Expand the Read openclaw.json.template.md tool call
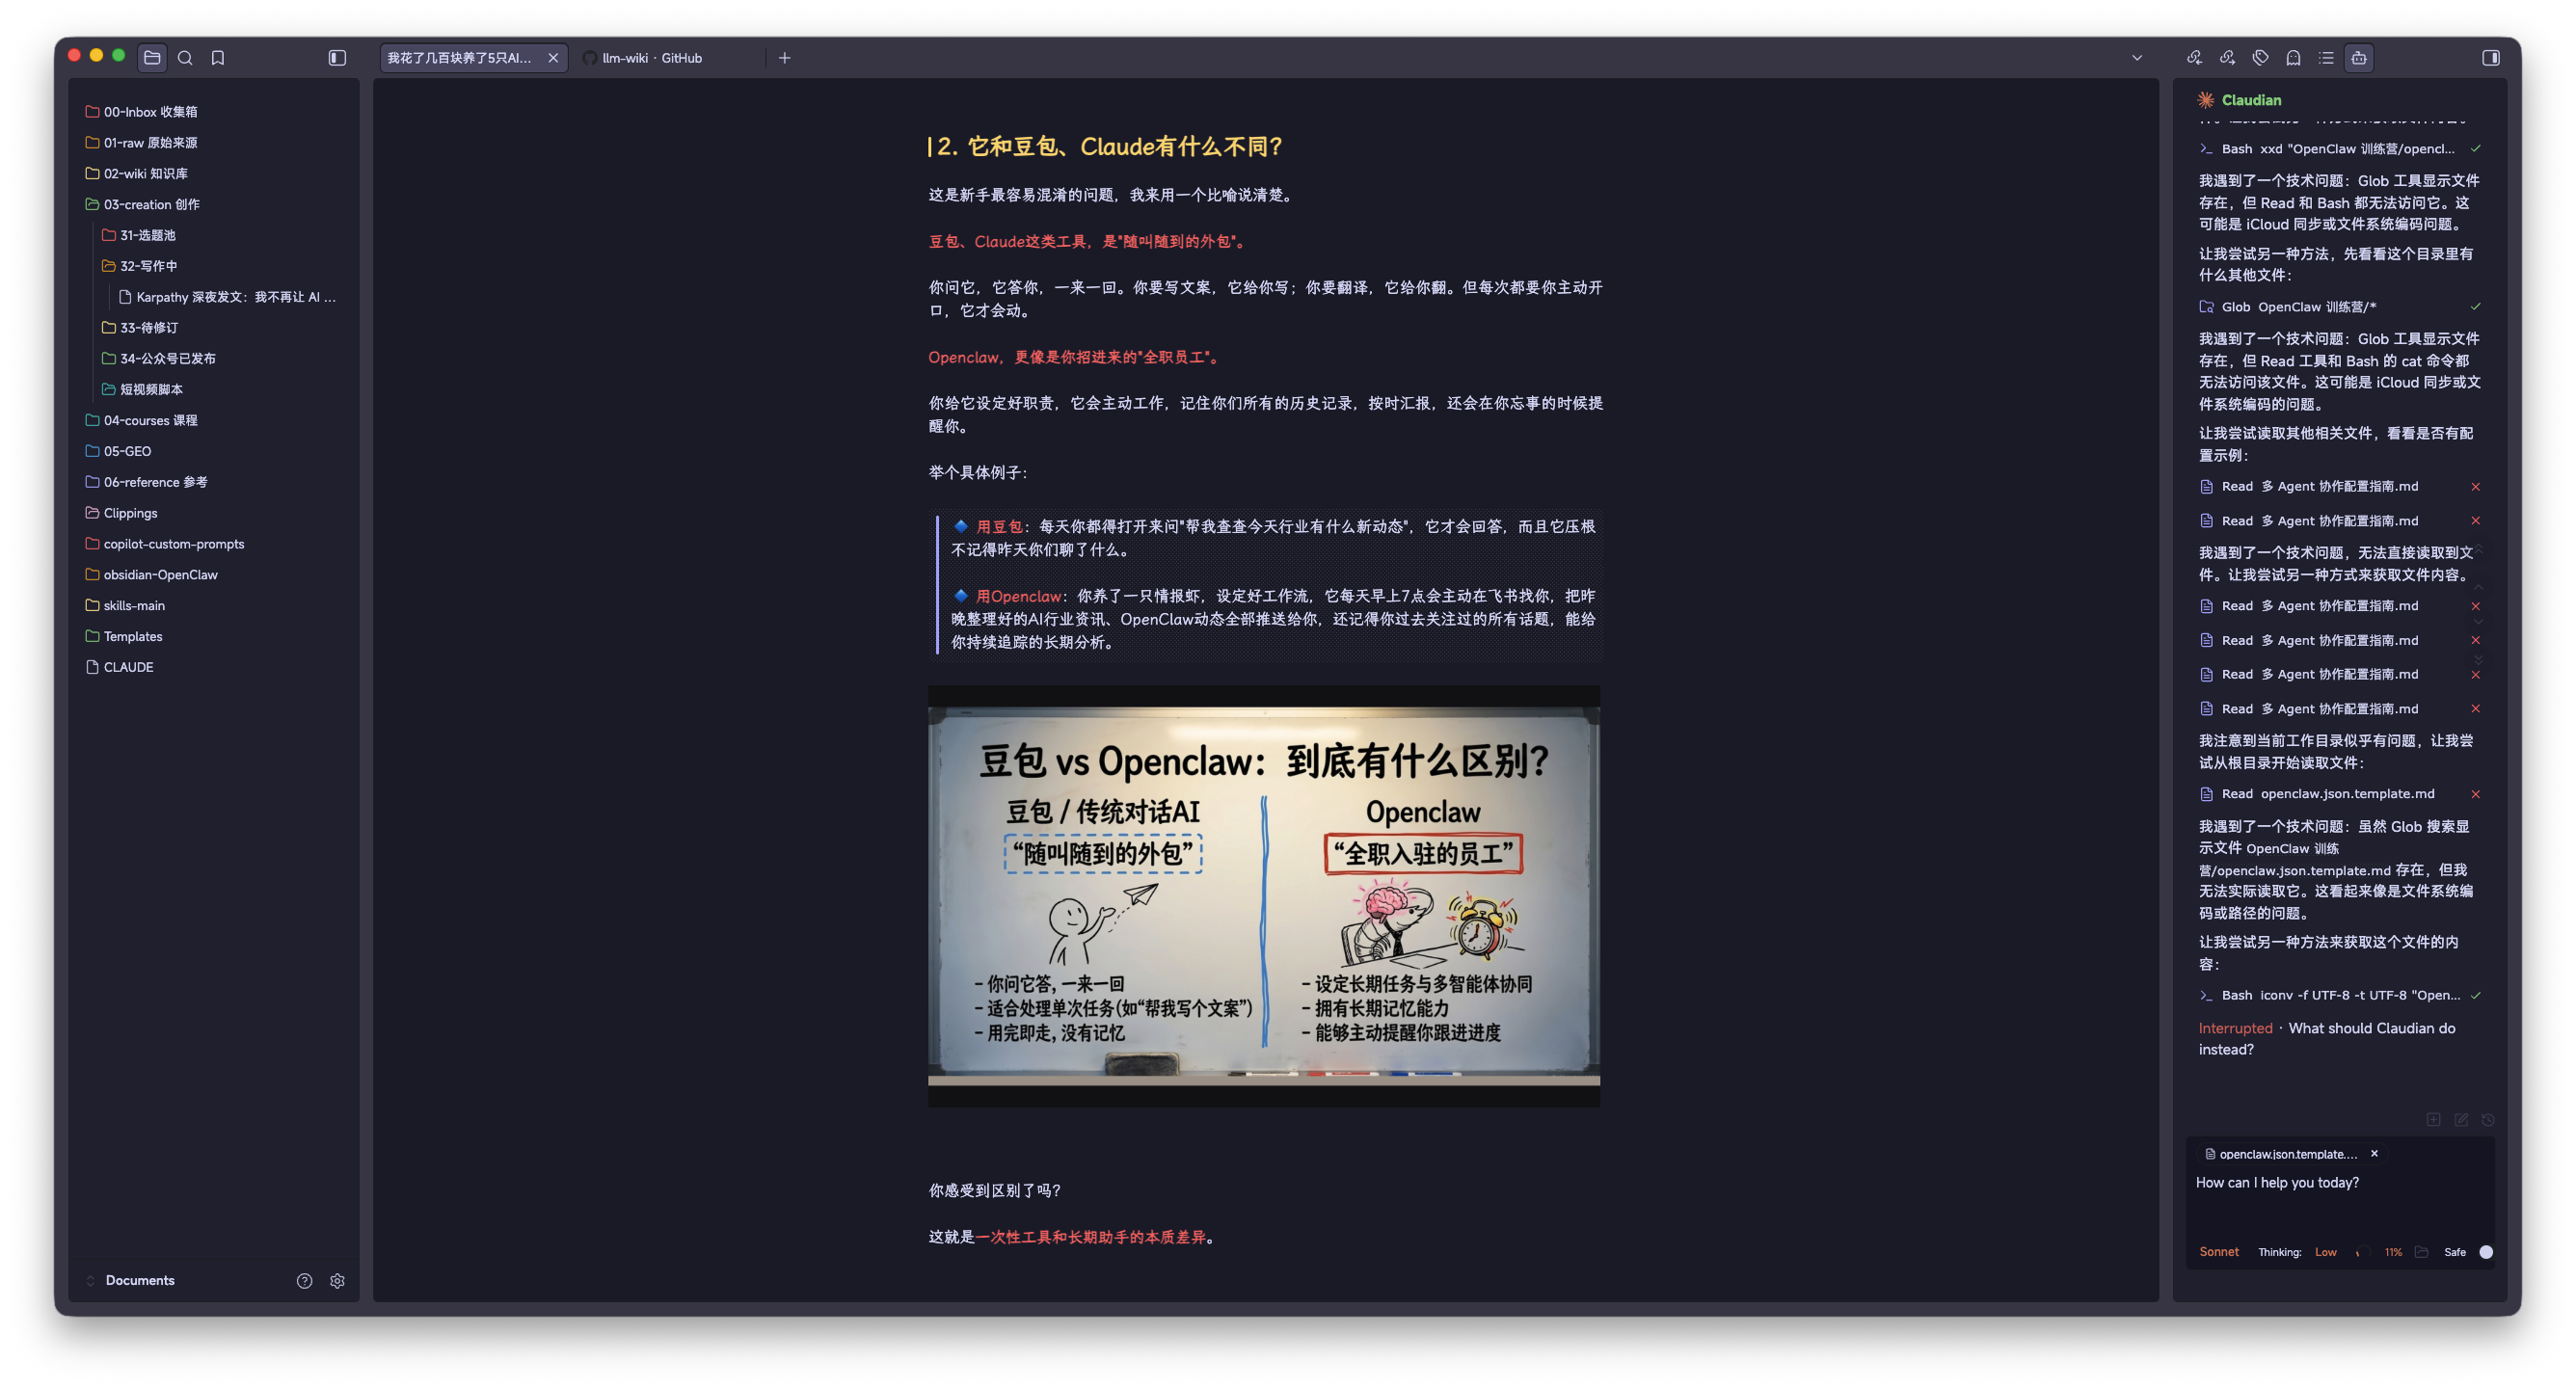2576x1388 pixels. pos(2339,794)
